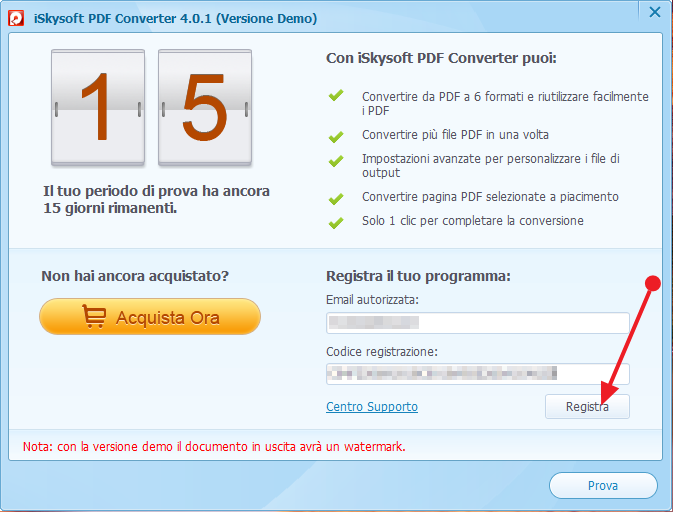Image resolution: width=673 pixels, height=512 pixels.
Task: Click the Acquista Ora purchase button
Action: tap(150, 317)
